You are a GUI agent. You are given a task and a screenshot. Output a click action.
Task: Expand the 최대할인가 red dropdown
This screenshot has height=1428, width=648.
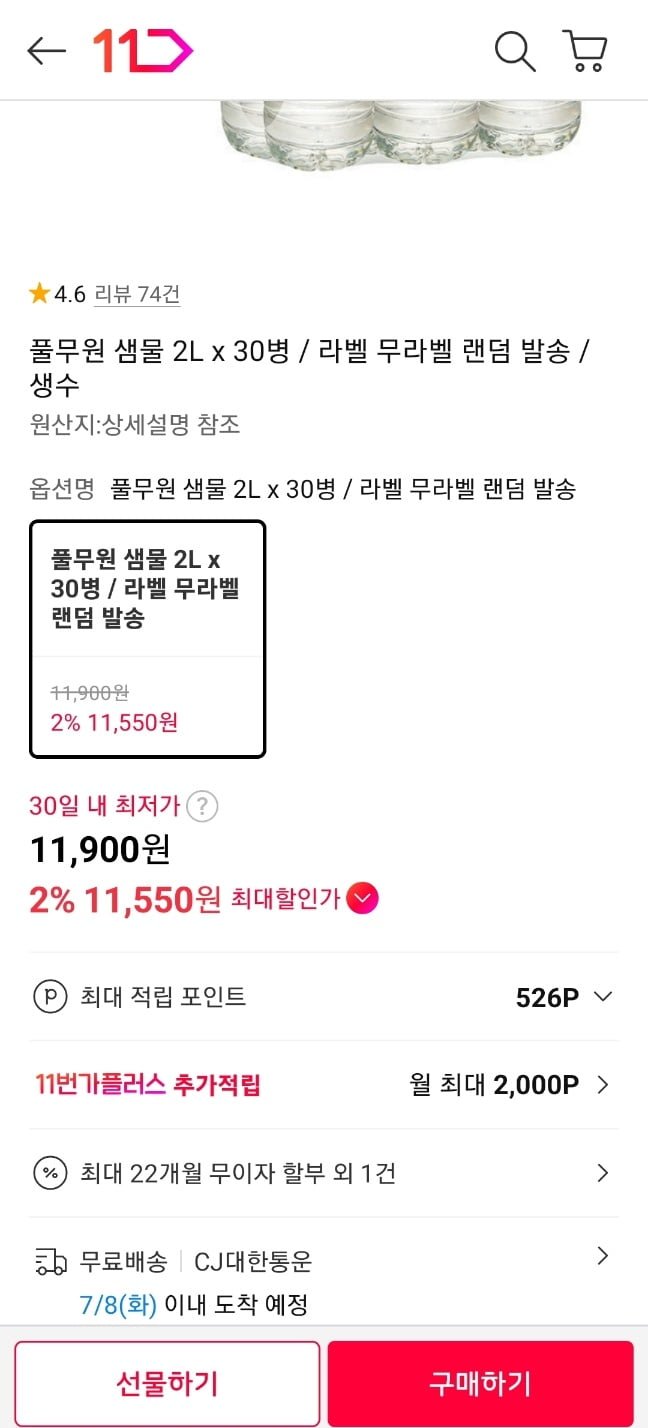tap(362, 900)
